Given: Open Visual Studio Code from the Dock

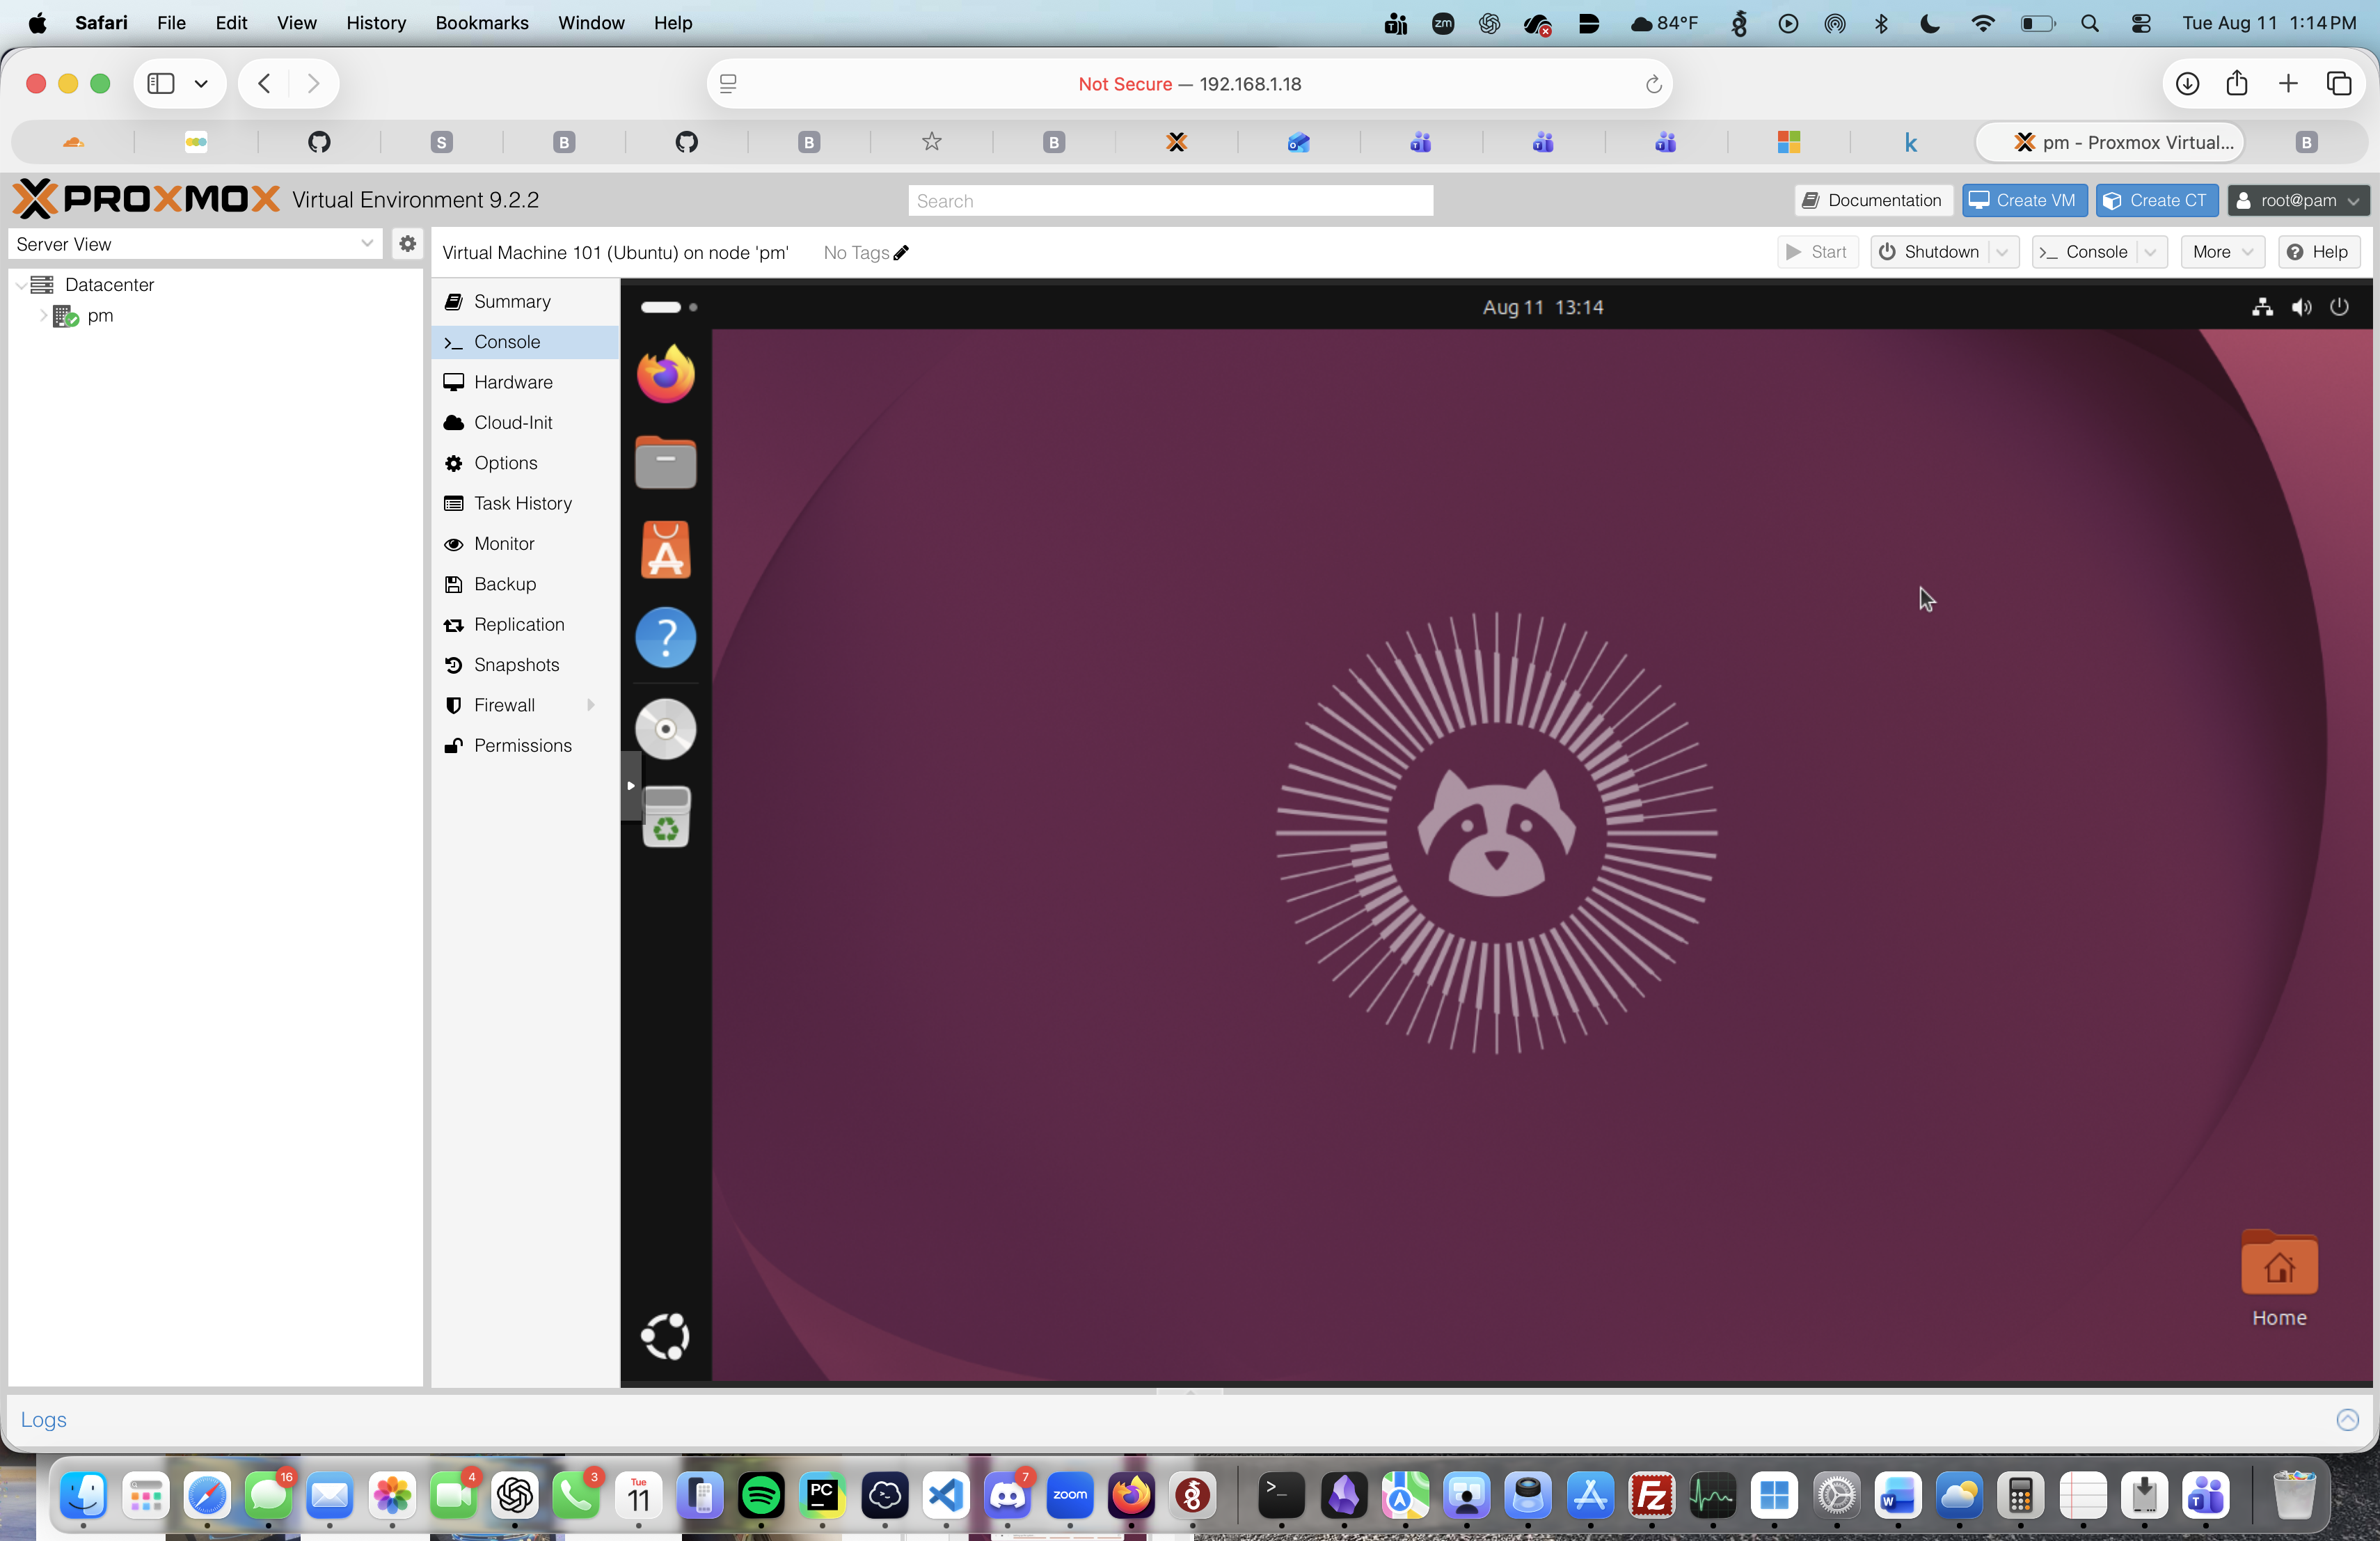Looking at the screenshot, I should (946, 1496).
